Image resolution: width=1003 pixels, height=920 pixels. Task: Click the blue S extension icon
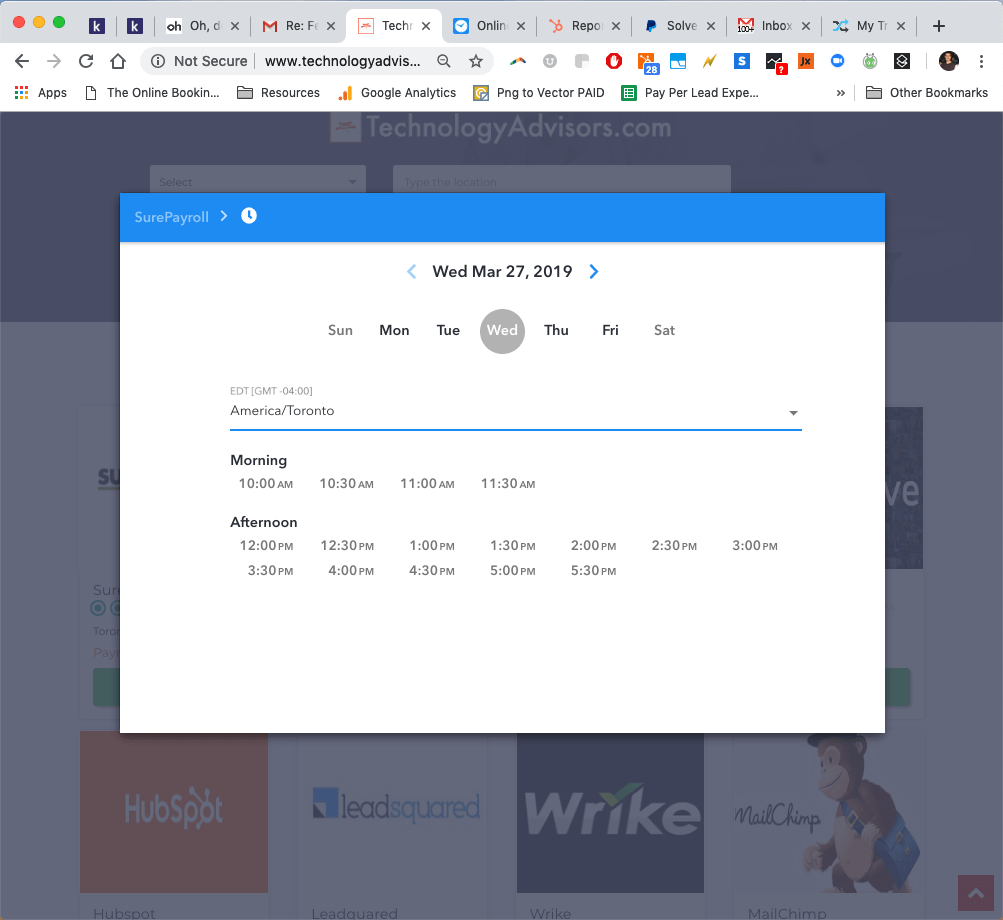pyautogui.click(x=741, y=61)
